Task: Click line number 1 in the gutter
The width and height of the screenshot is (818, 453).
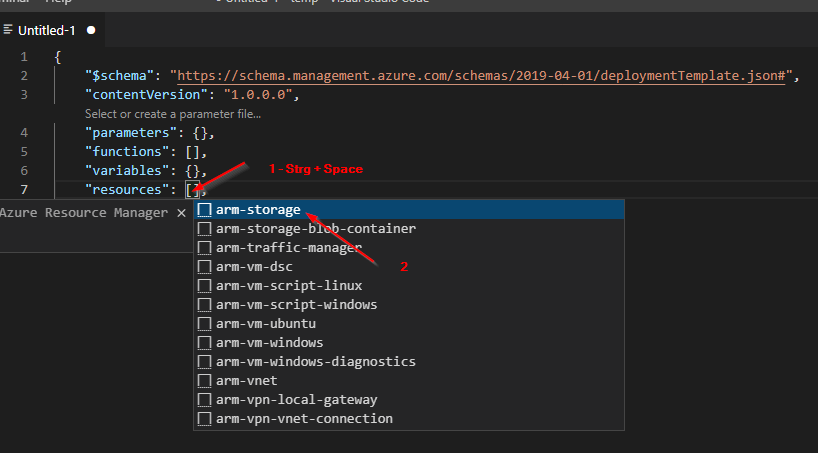Action: pyautogui.click(x=24, y=56)
